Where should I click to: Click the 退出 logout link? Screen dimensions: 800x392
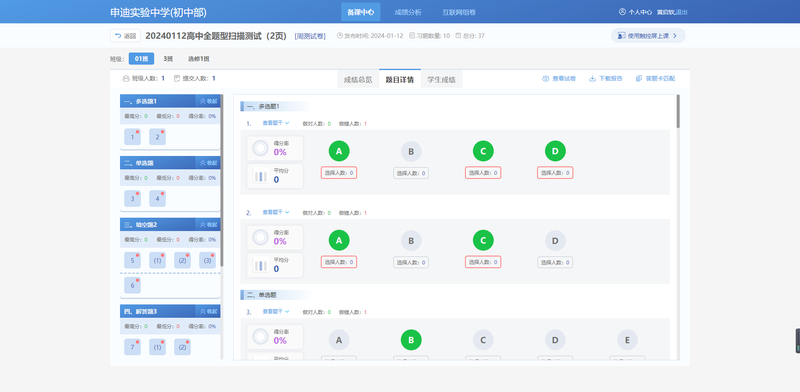[x=682, y=12]
